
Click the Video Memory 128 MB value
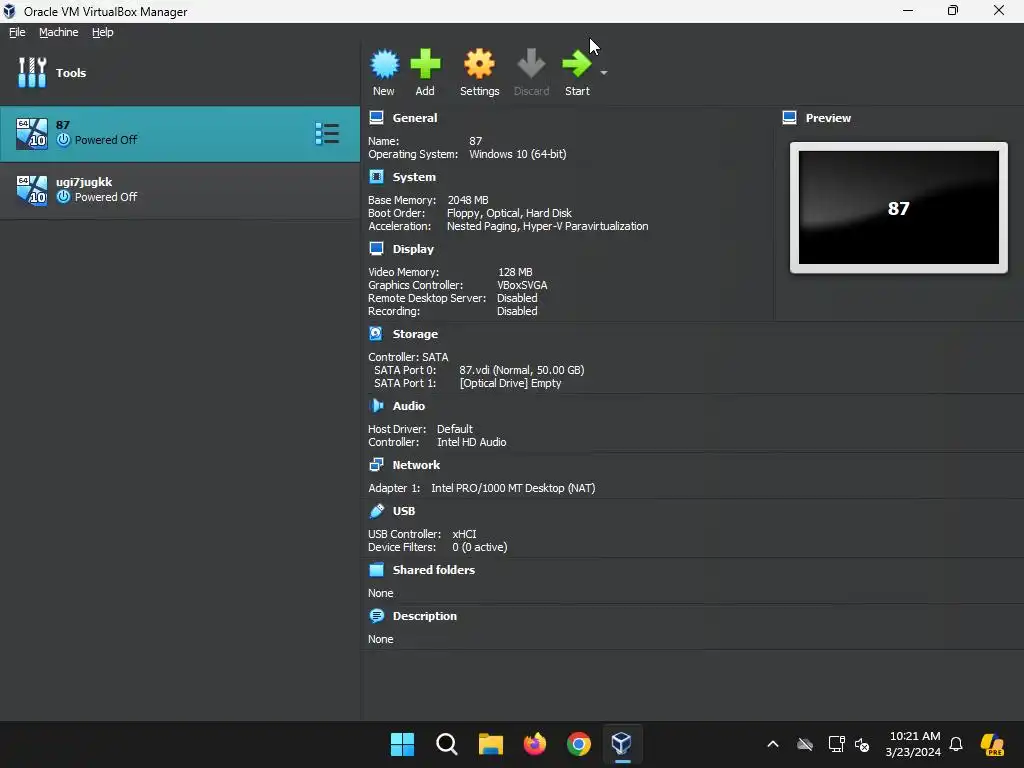[515, 272]
